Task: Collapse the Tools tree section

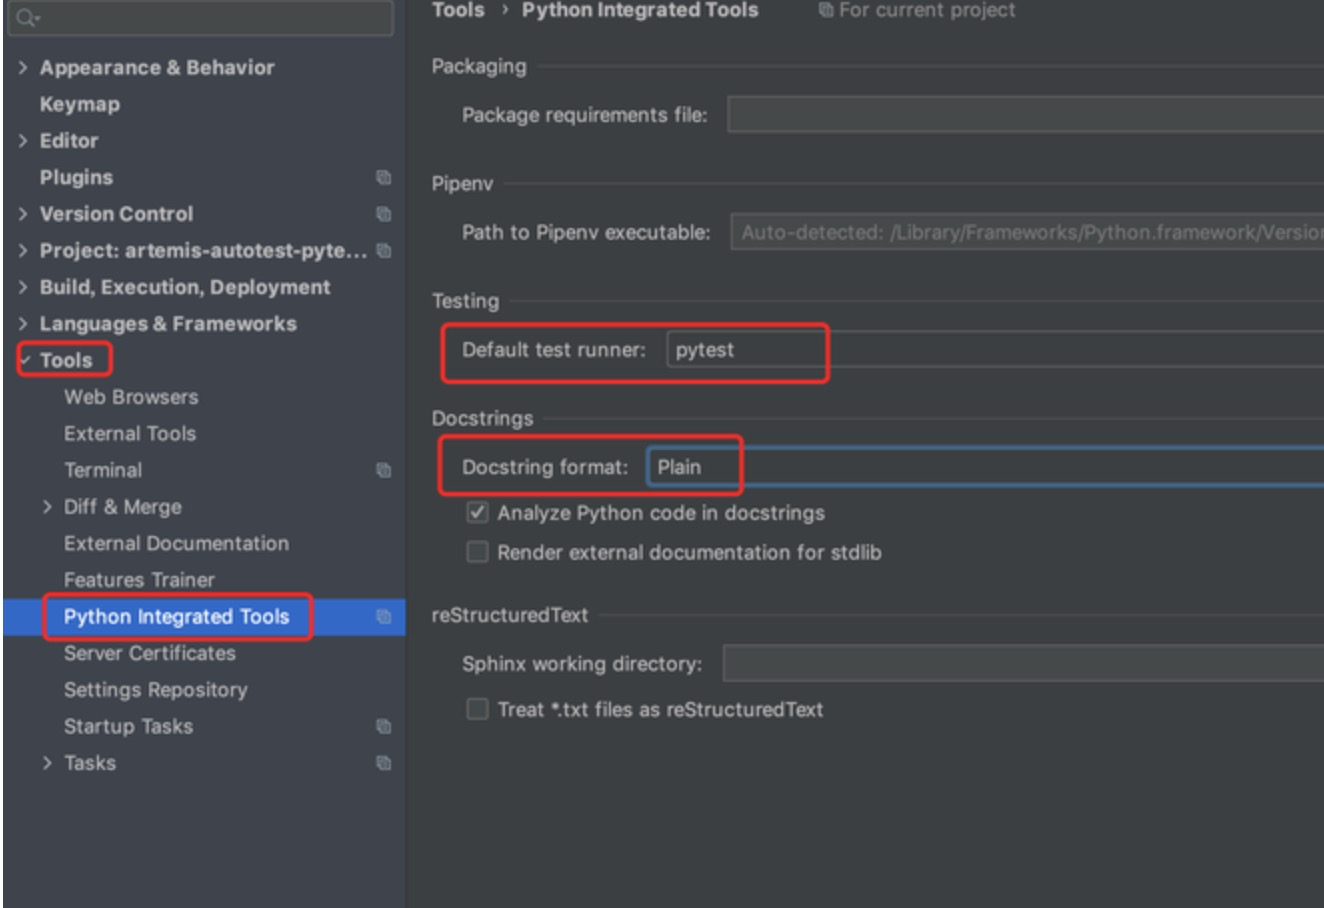Action: [x=25, y=360]
